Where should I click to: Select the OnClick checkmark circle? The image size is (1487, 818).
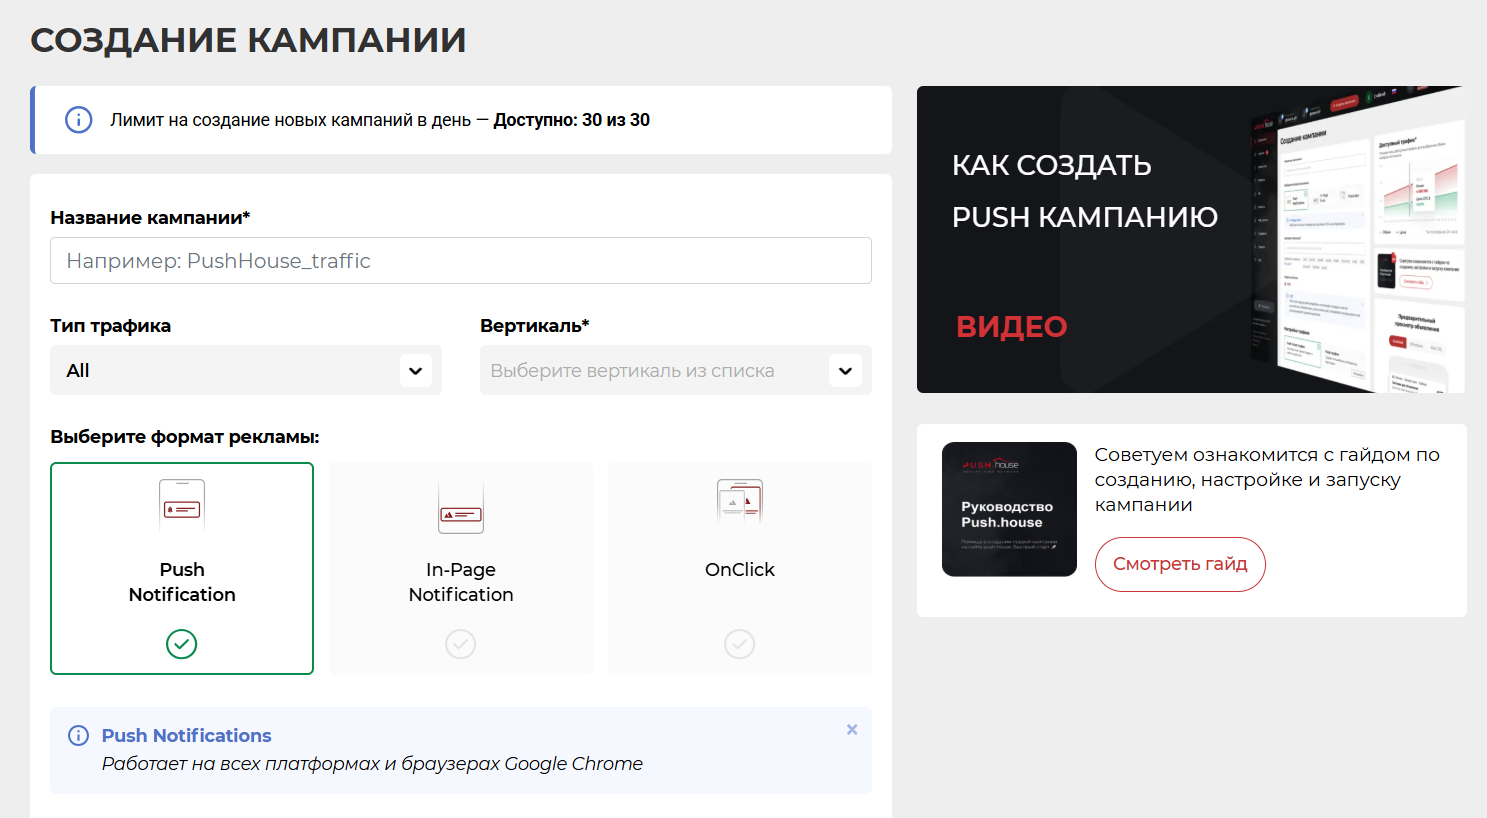740,644
